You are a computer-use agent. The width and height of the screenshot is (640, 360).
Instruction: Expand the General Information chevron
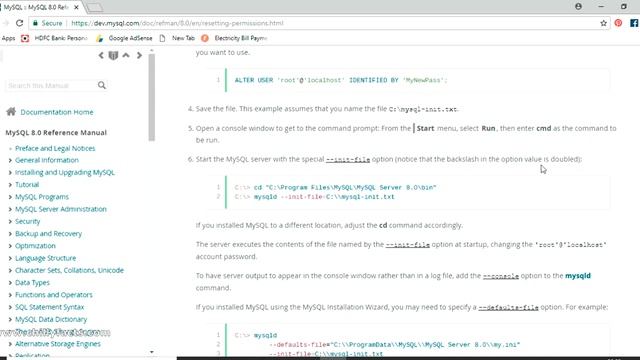[10, 160]
